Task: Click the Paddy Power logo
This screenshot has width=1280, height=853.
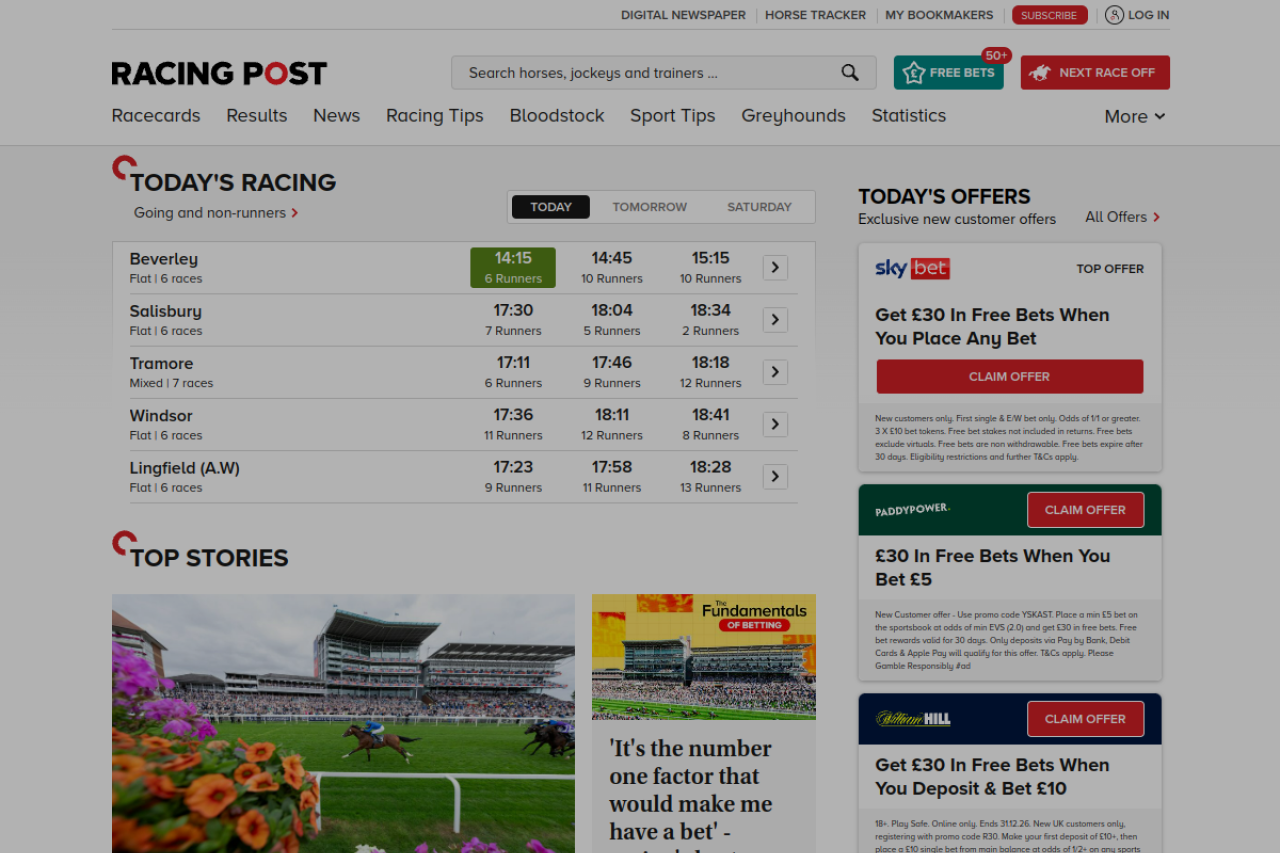Action: [x=912, y=509]
